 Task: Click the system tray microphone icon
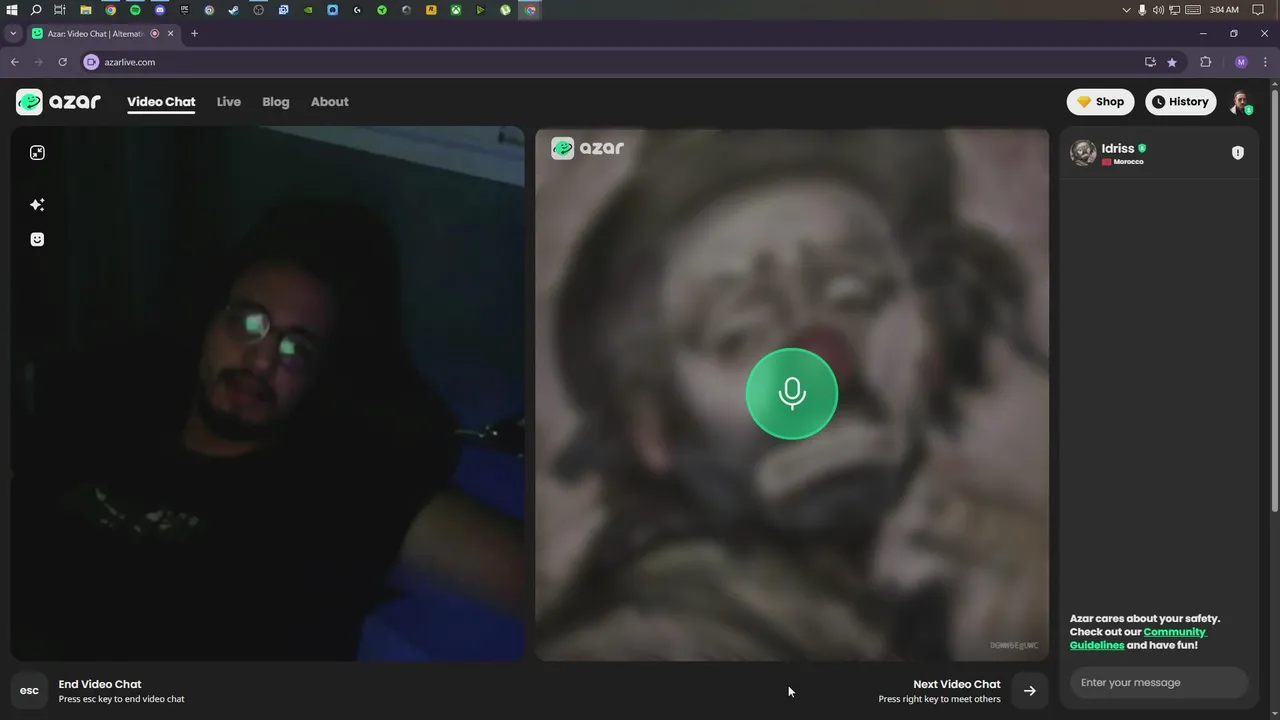tap(1142, 10)
